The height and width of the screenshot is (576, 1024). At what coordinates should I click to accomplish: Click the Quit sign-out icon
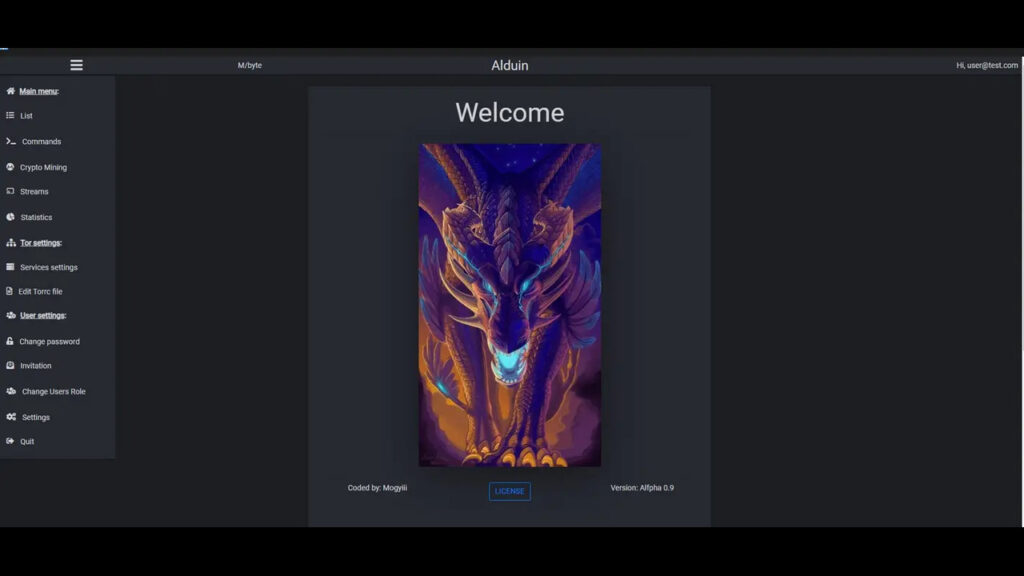click(x=10, y=441)
